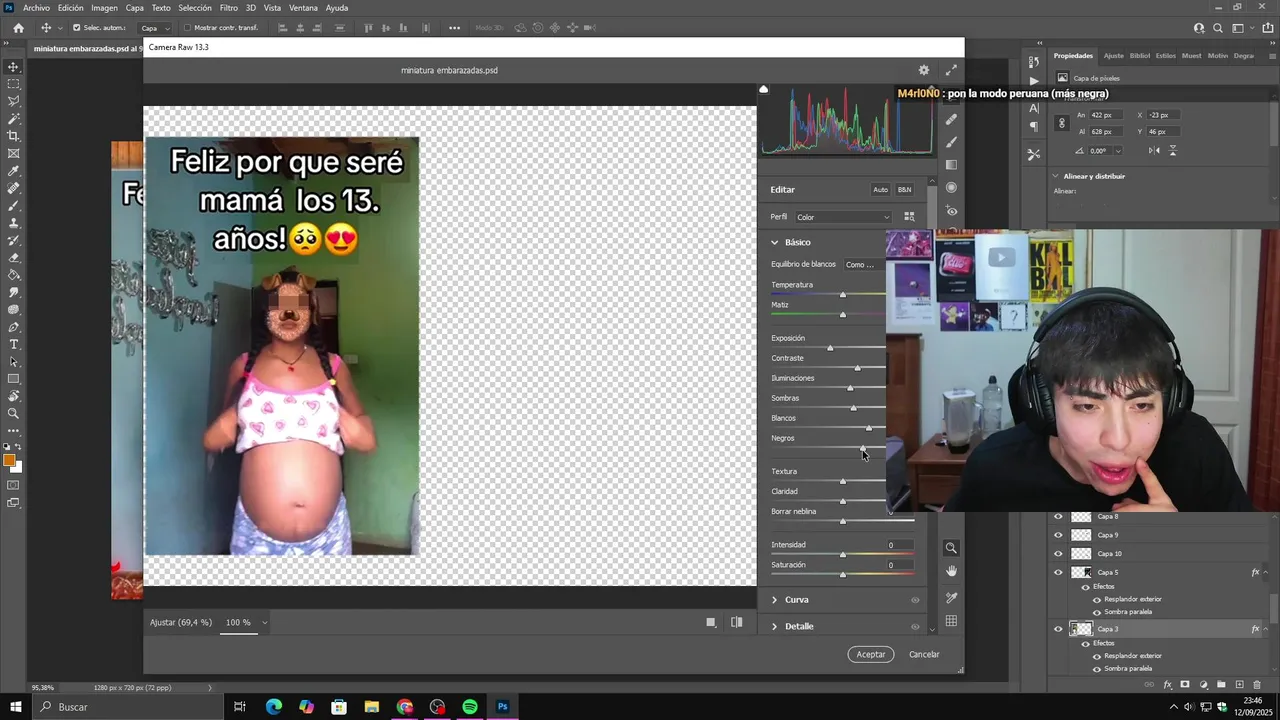Collapse Alinear y distribuir section
Image resolution: width=1280 pixels, height=720 pixels.
tap(1055, 176)
